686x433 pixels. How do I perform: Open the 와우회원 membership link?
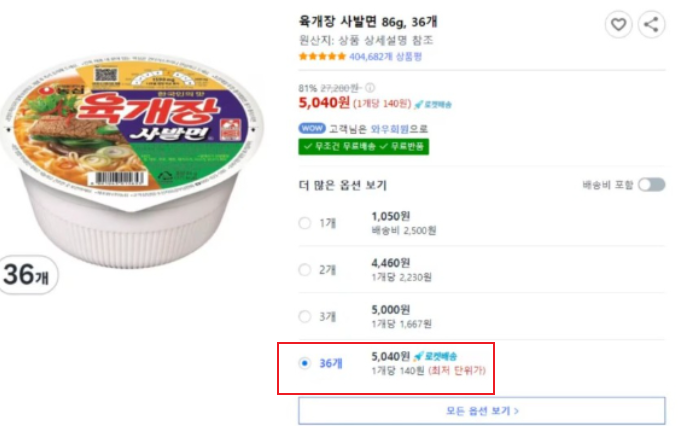pos(388,128)
